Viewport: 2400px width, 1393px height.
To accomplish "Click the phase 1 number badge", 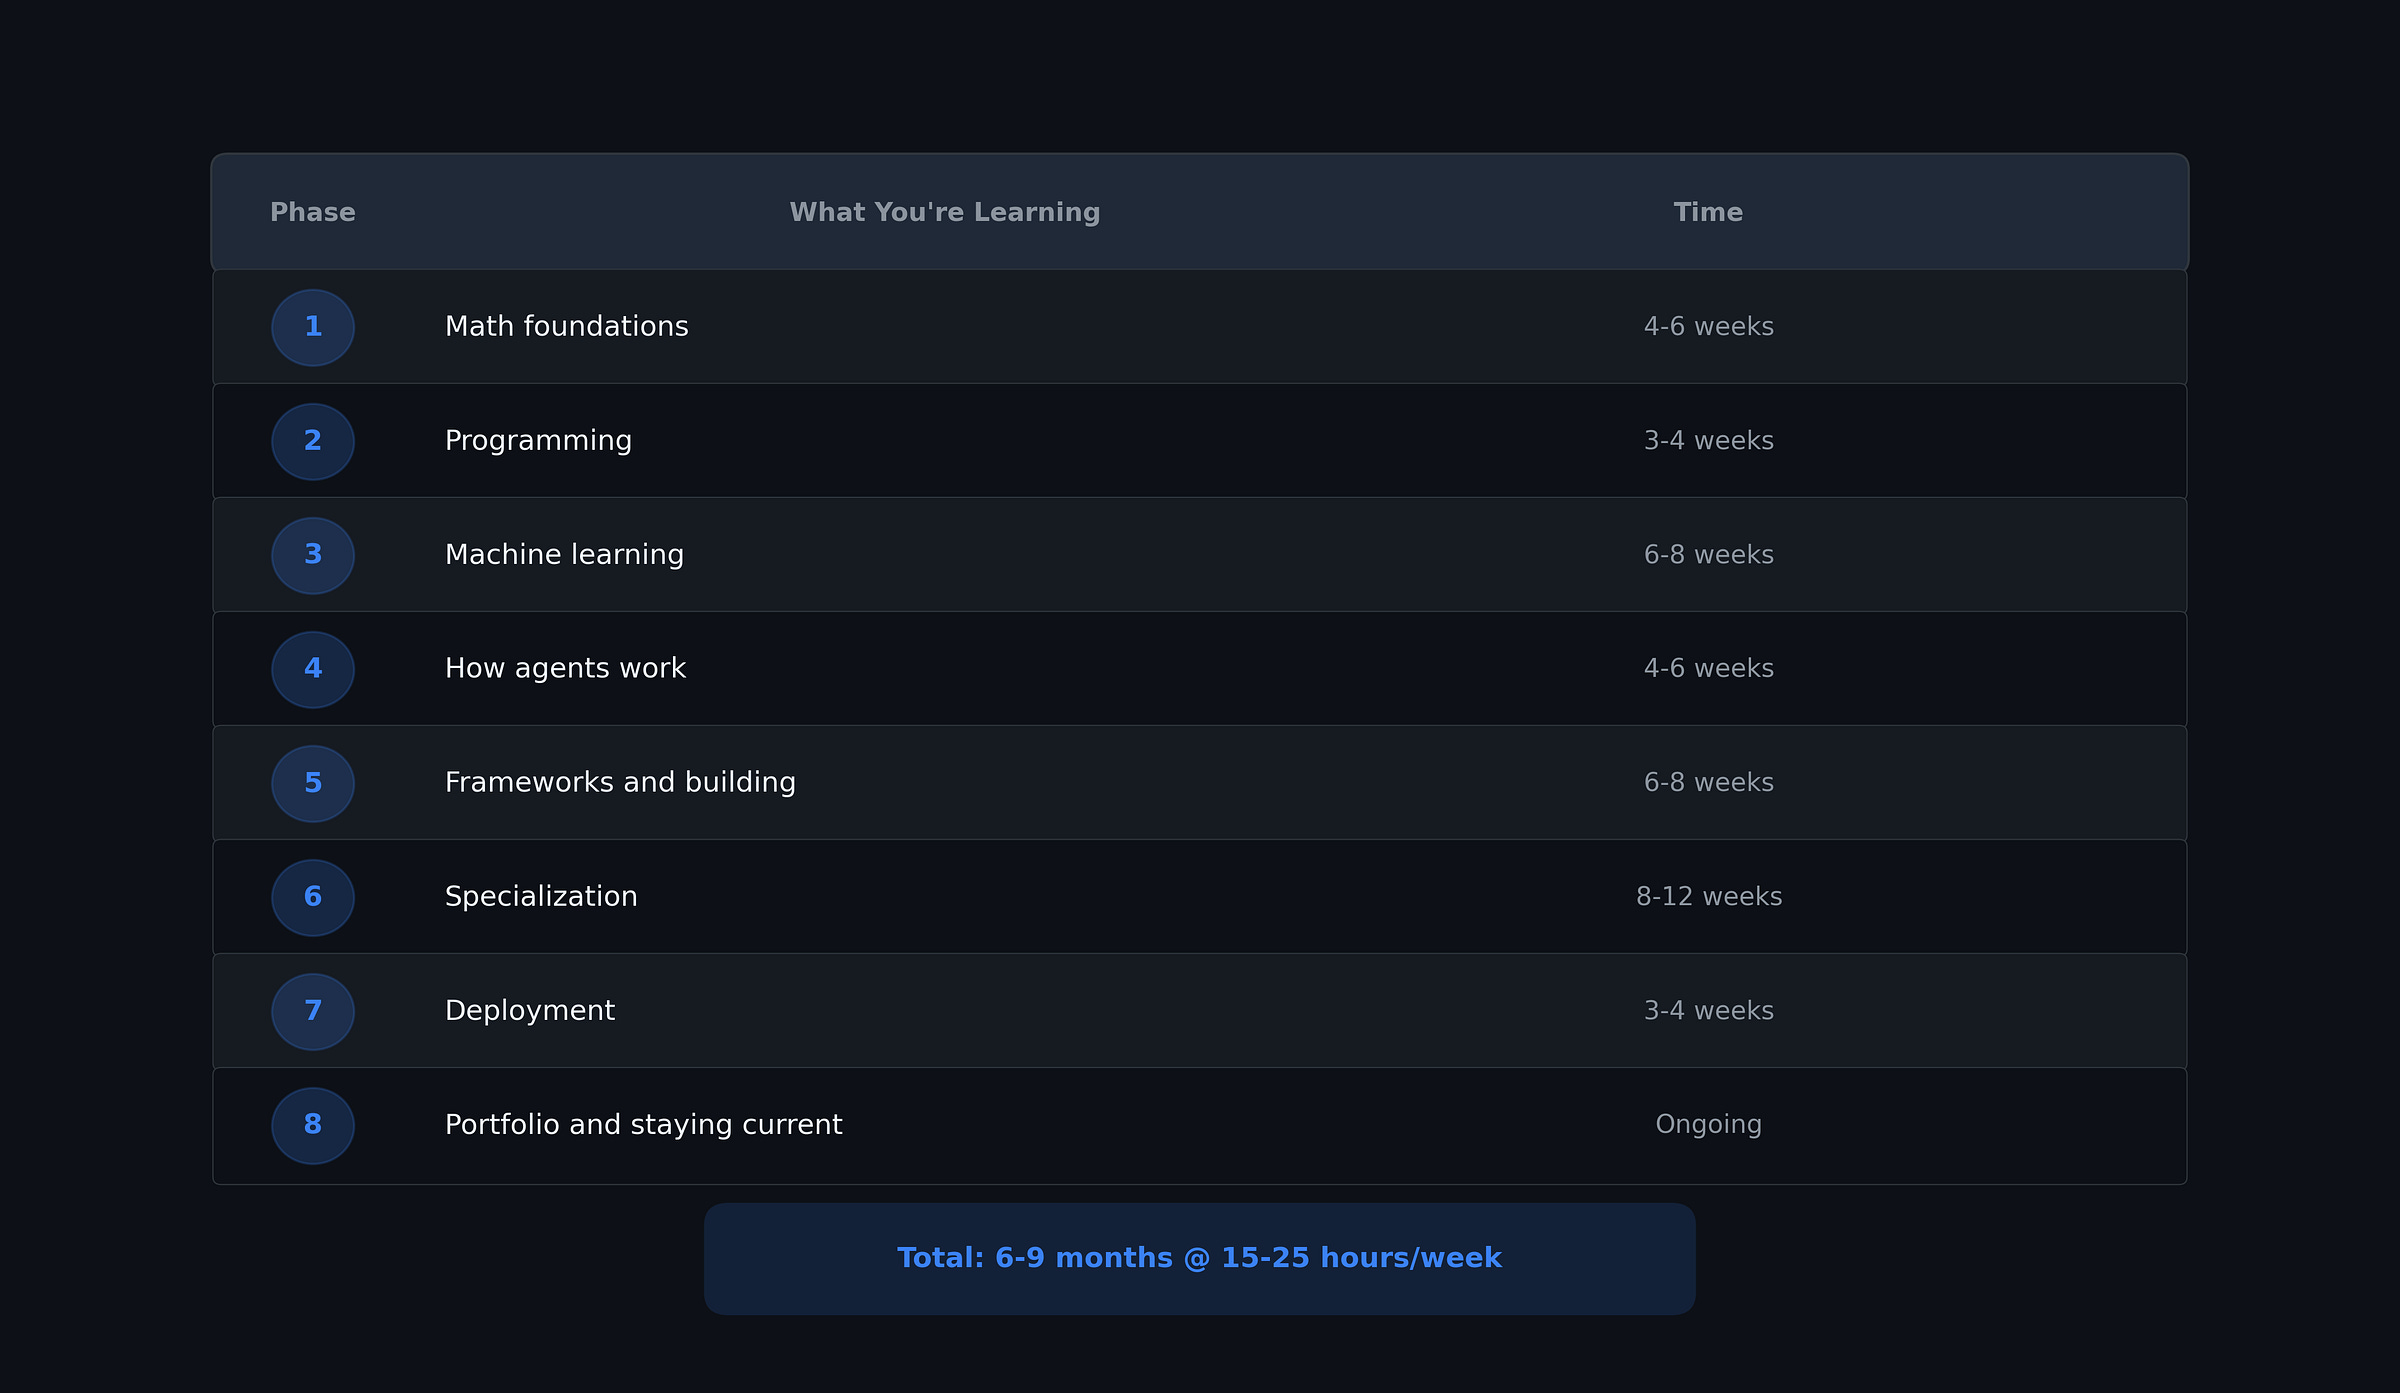I will click(x=313, y=327).
